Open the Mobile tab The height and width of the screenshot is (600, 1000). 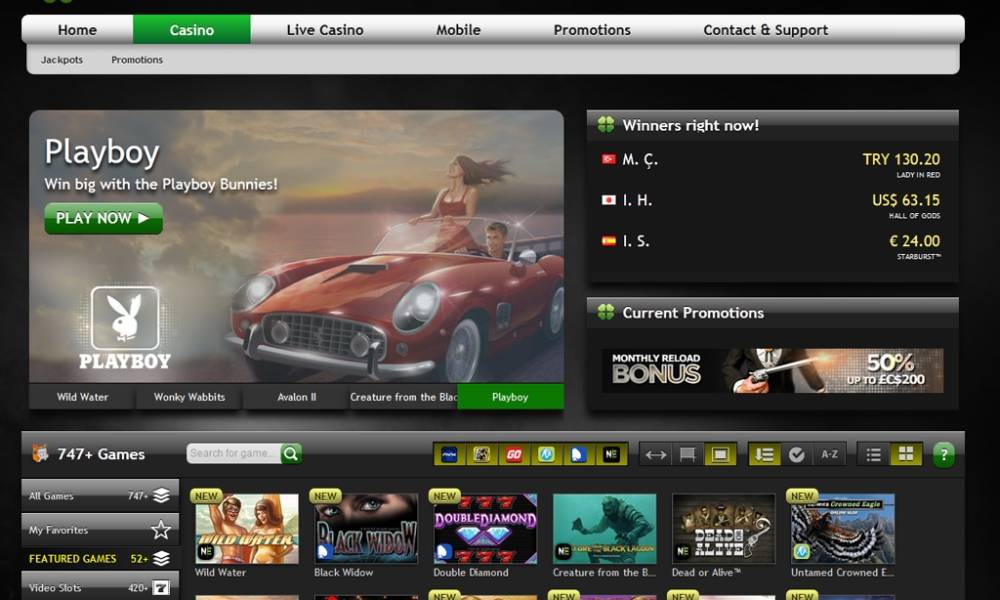(458, 30)
